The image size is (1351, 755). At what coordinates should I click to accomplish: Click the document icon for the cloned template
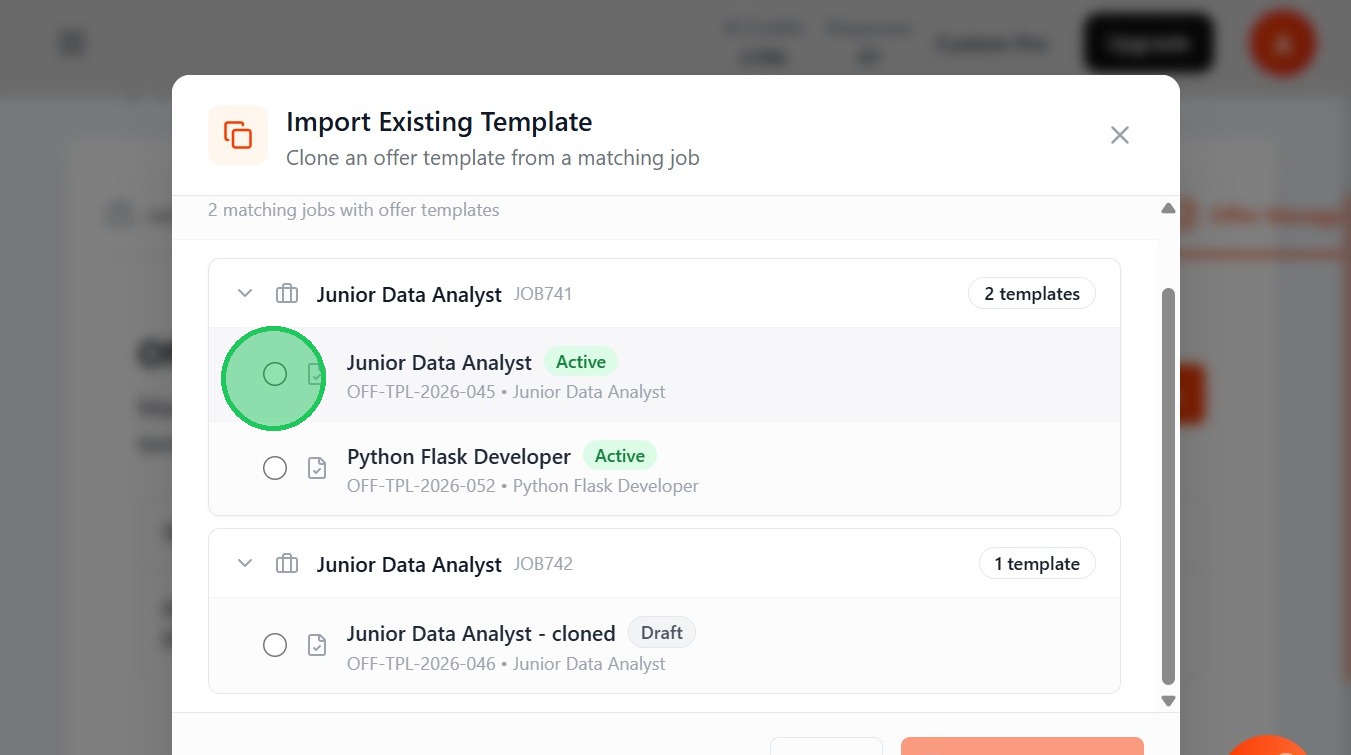[x=317, y=645]
